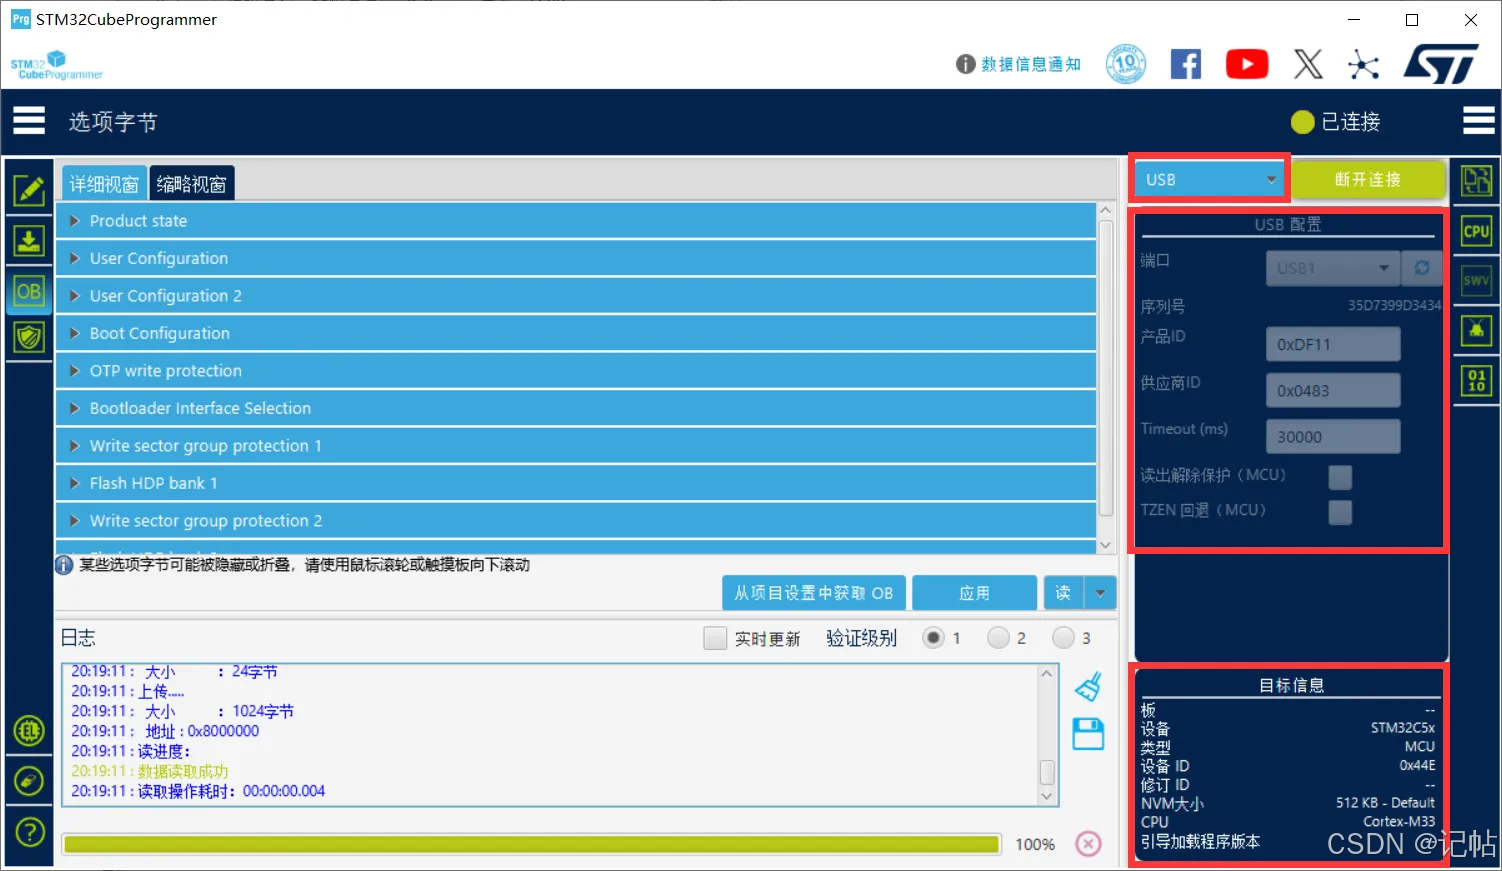Expand Bootloader Interface Selection section
1502x871 pixels.
click(x=576, y=408)
